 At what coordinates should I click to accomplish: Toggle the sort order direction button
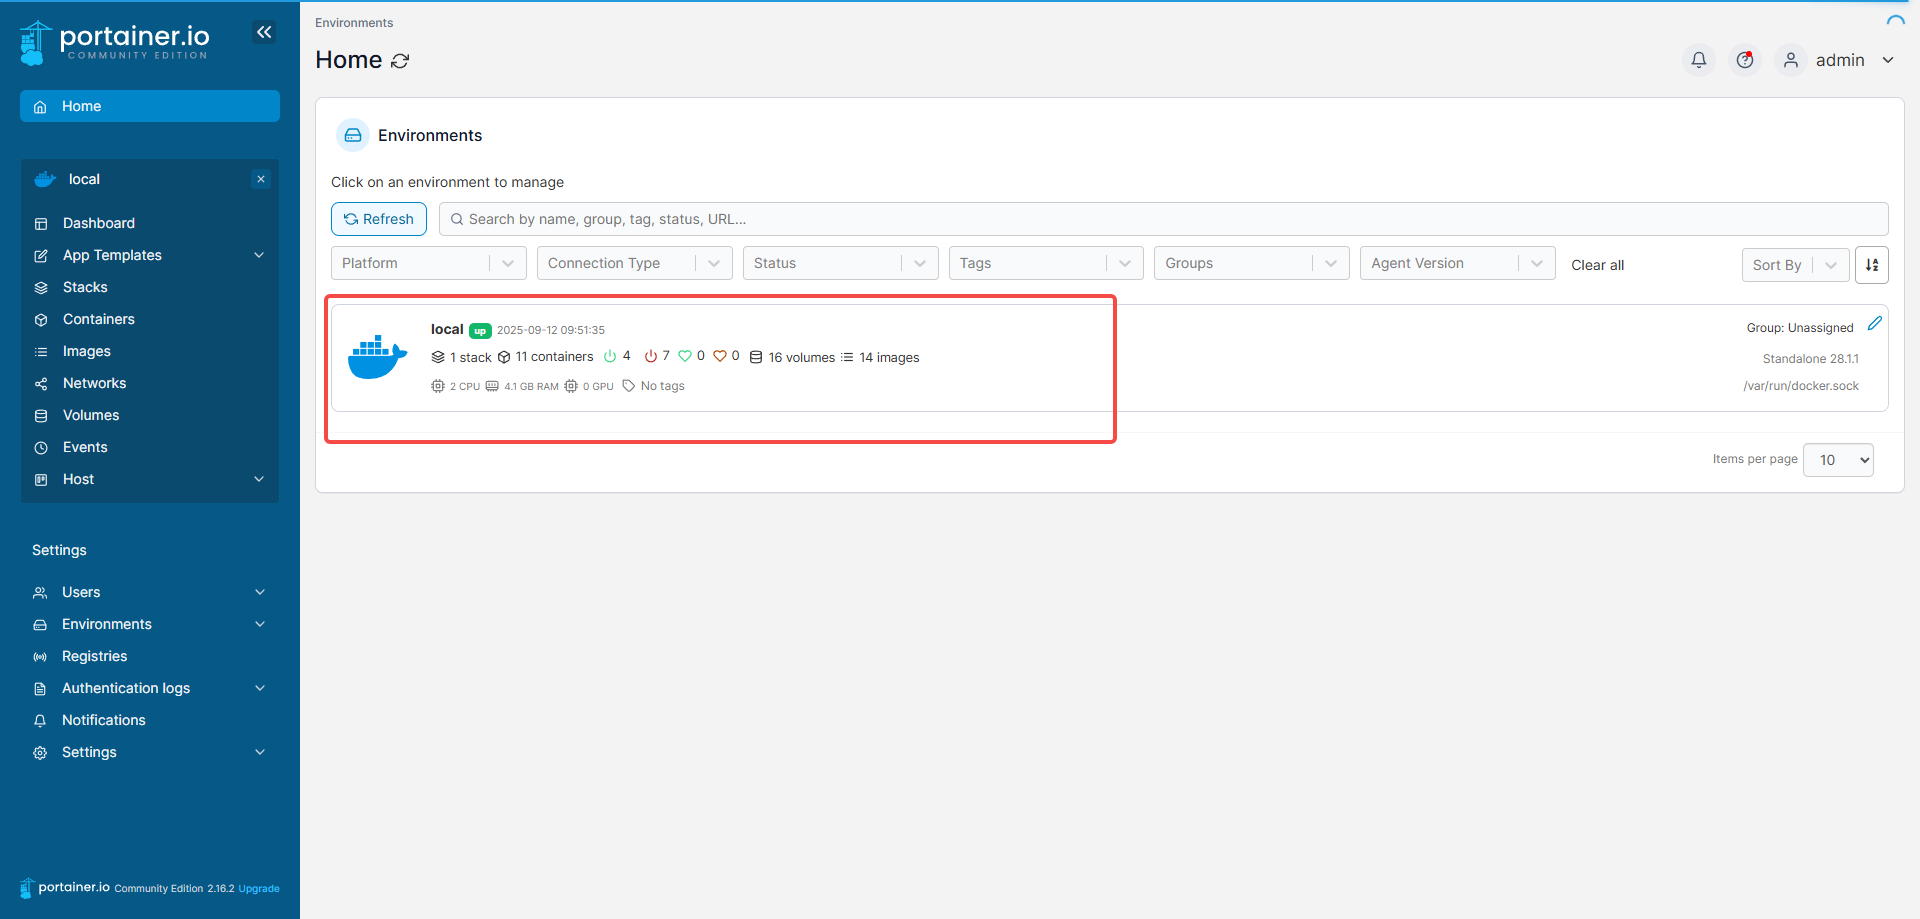1872,264
